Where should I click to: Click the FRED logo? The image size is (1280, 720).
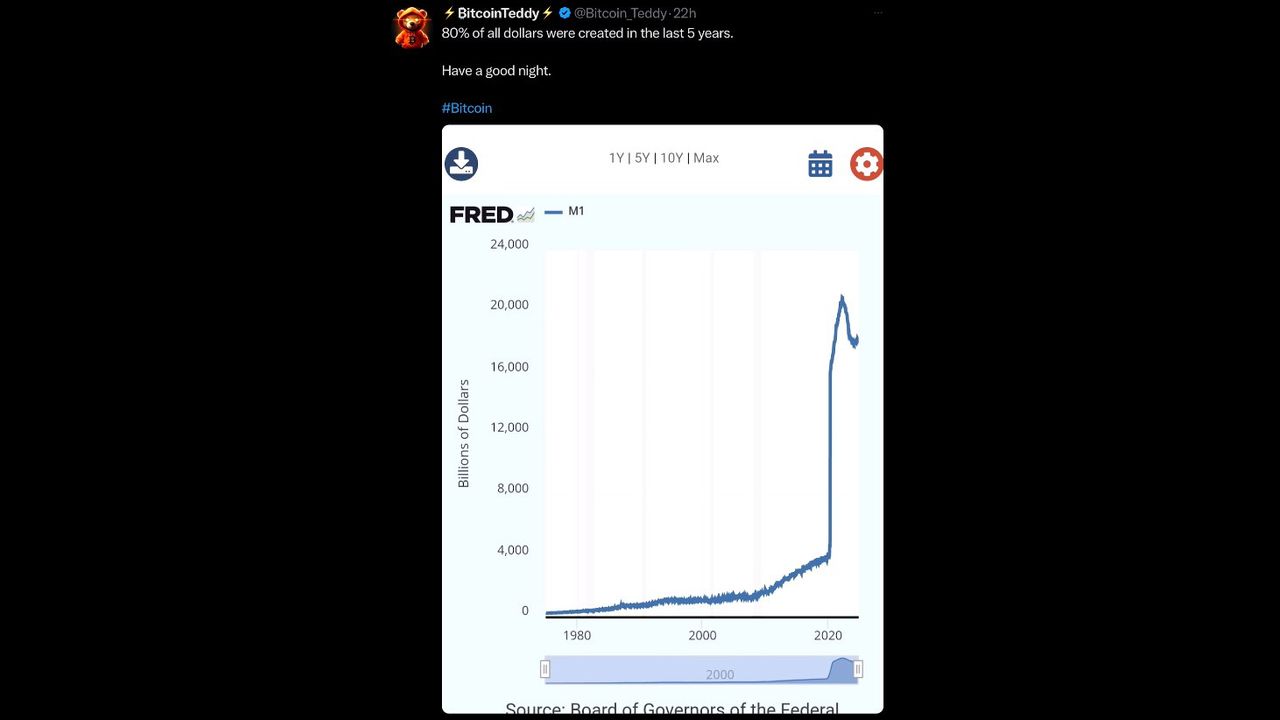point(481,214)
